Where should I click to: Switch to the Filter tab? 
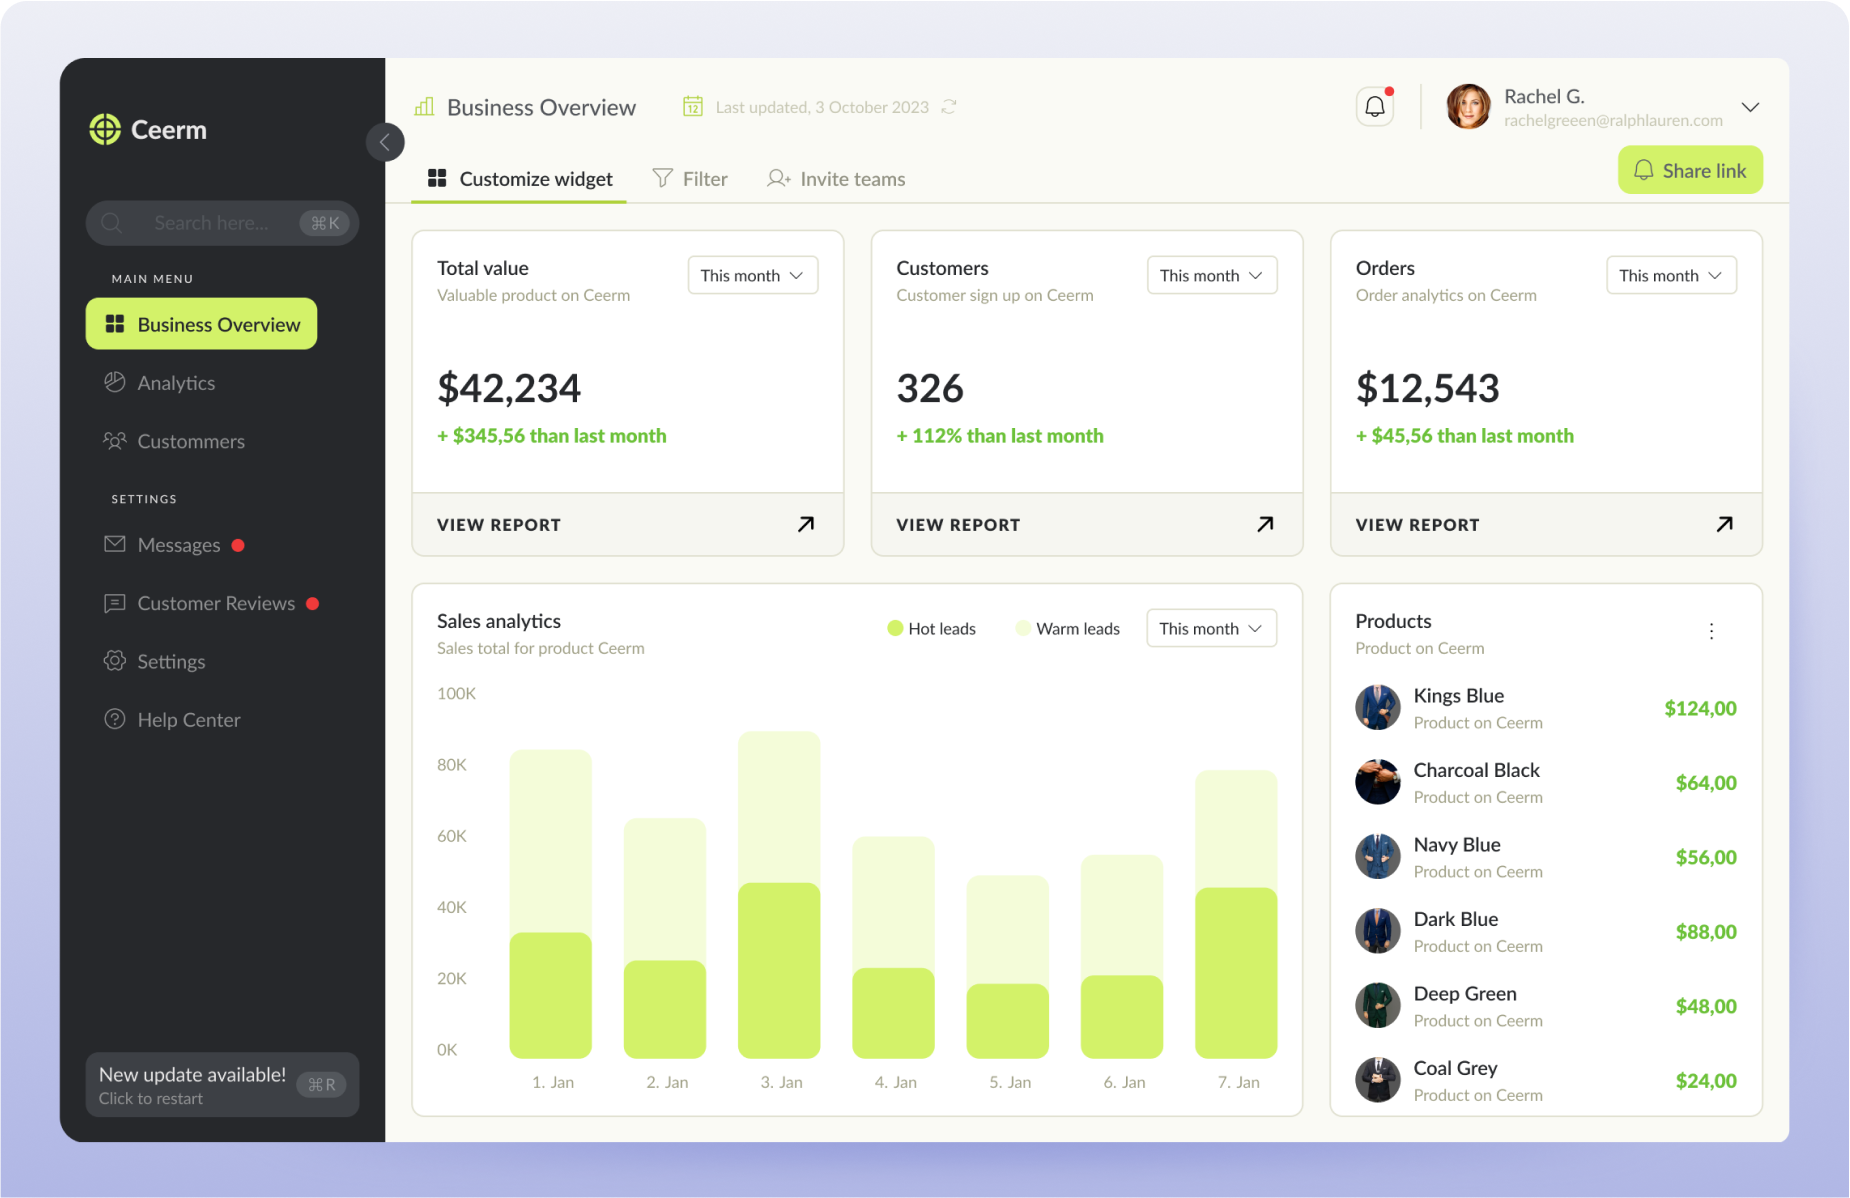point(690,178)
